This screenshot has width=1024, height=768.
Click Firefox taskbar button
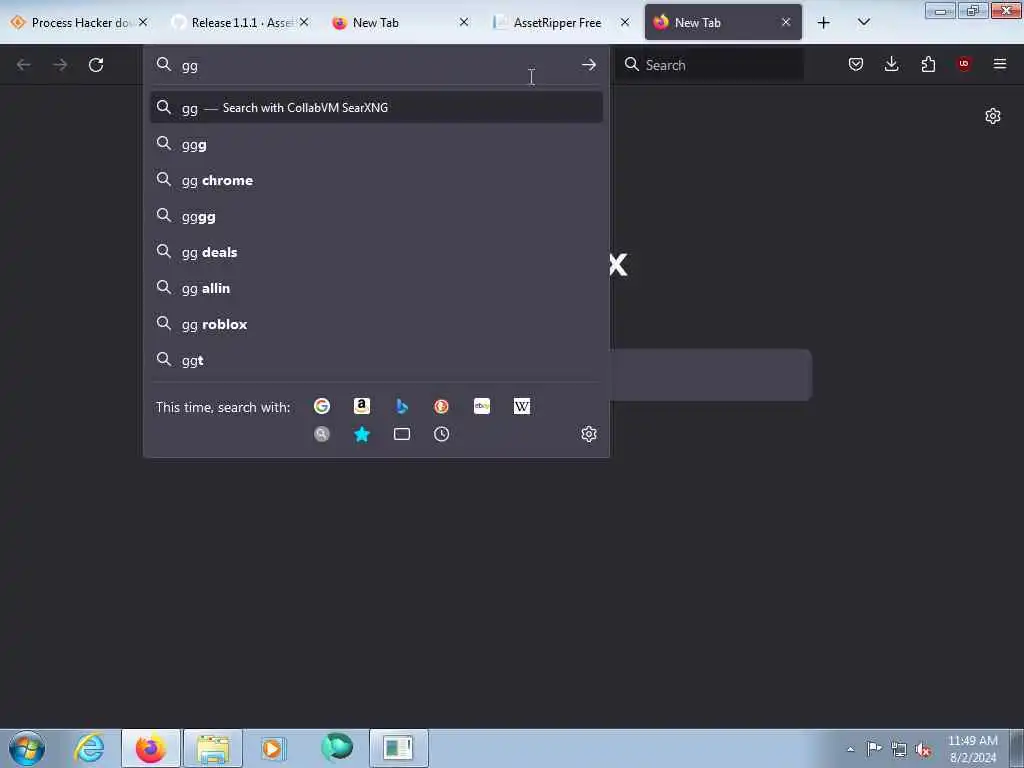(x=151, y=748)
